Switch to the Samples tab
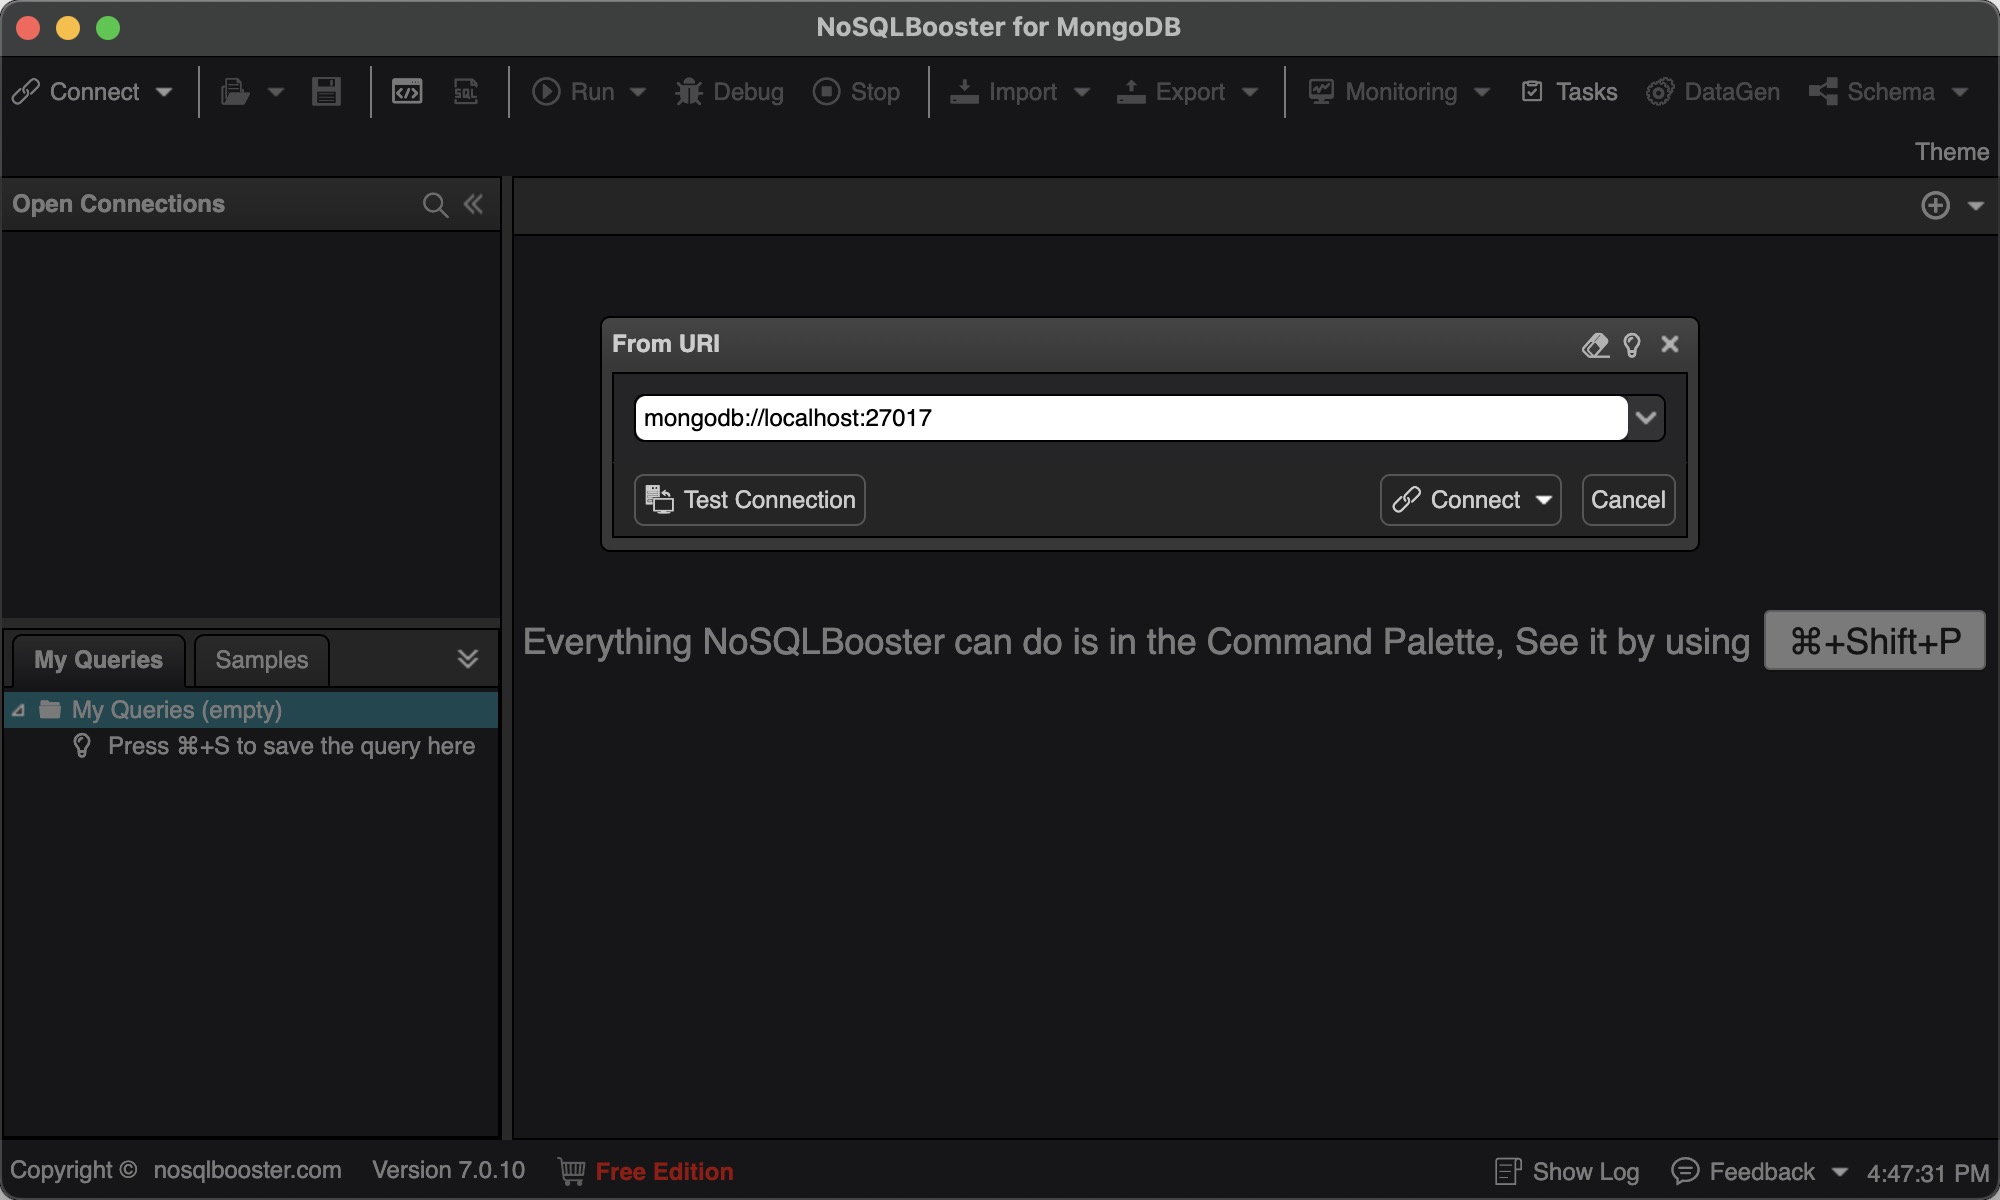The height and width of the screenshot is (1200, 2000). 260,660
